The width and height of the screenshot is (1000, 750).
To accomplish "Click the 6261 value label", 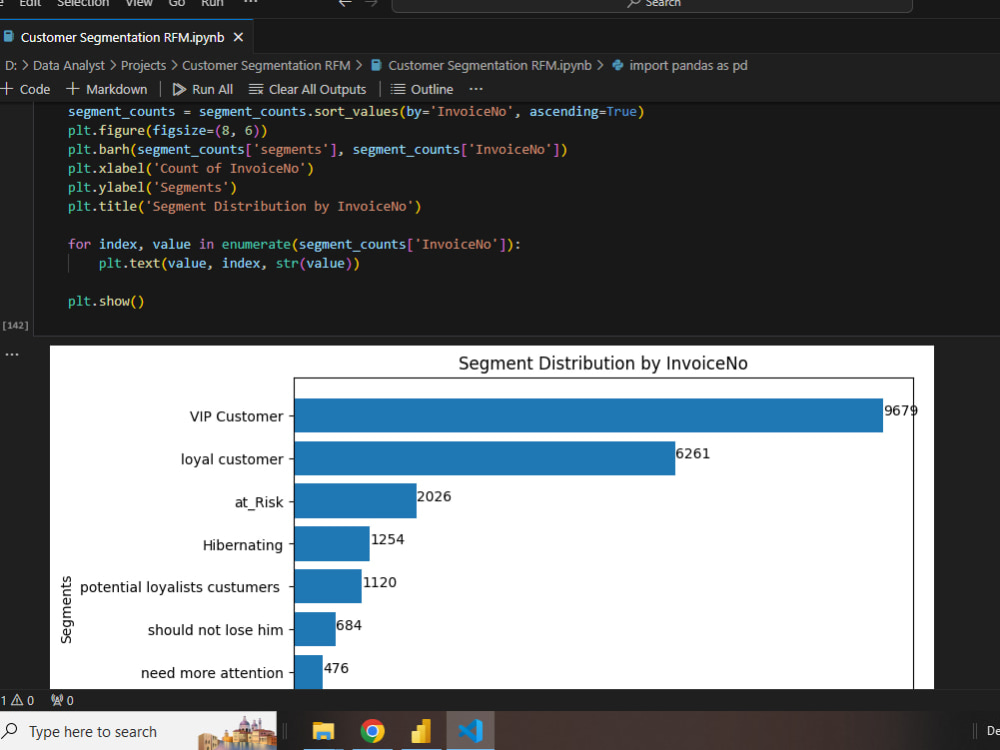I will pos(693,453).
